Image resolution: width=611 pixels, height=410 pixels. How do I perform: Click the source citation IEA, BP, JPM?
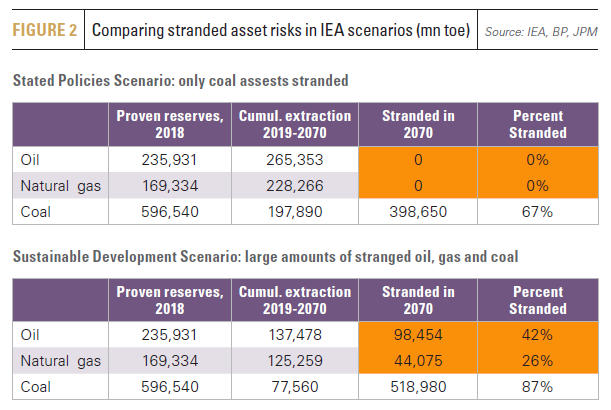(542, 32)
